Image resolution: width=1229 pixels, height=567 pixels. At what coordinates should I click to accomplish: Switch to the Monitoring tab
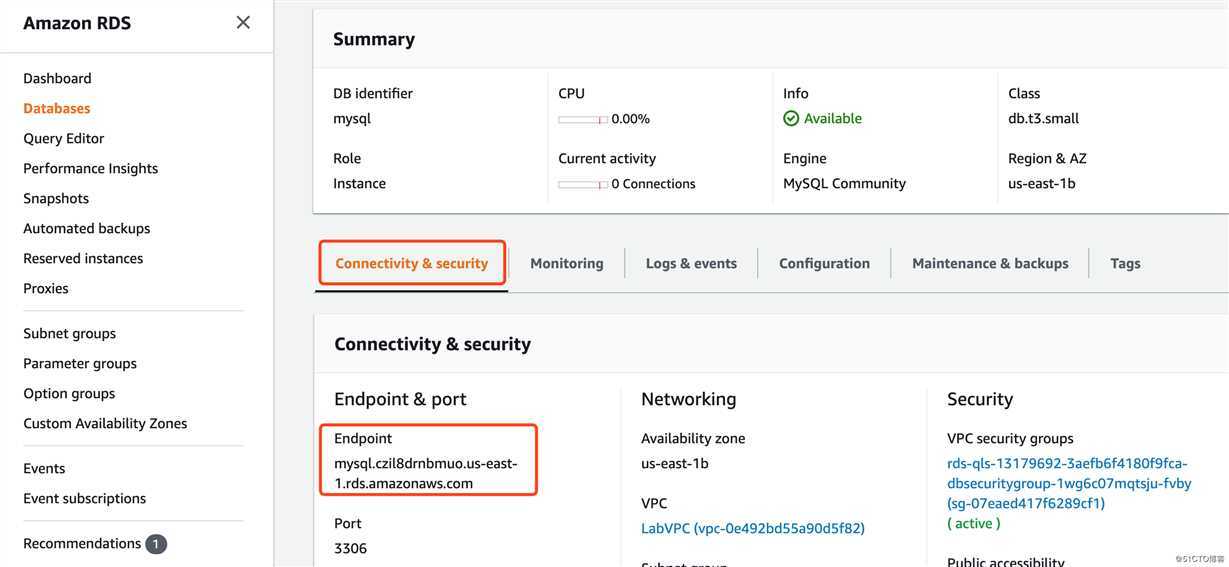567,263
